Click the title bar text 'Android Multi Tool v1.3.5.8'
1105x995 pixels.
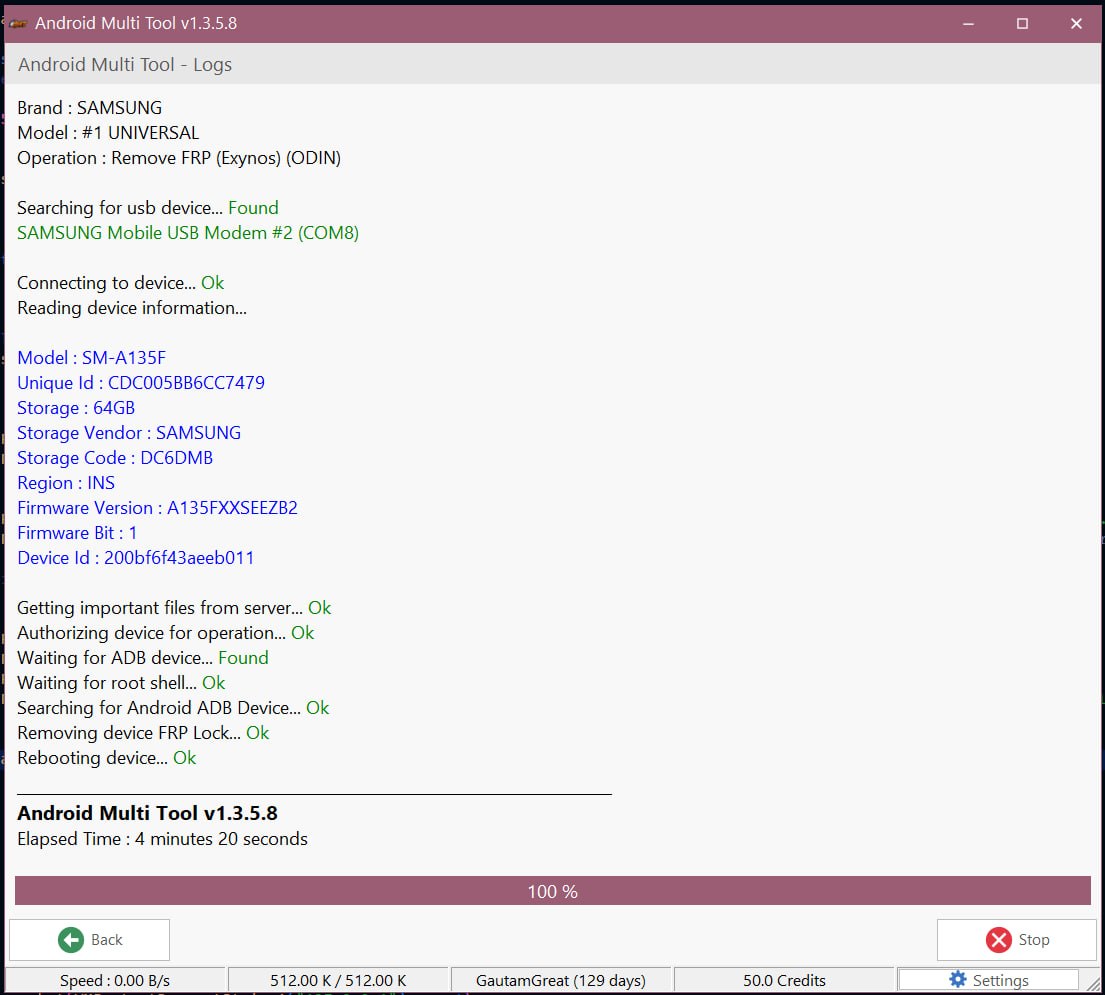[136, 23]
